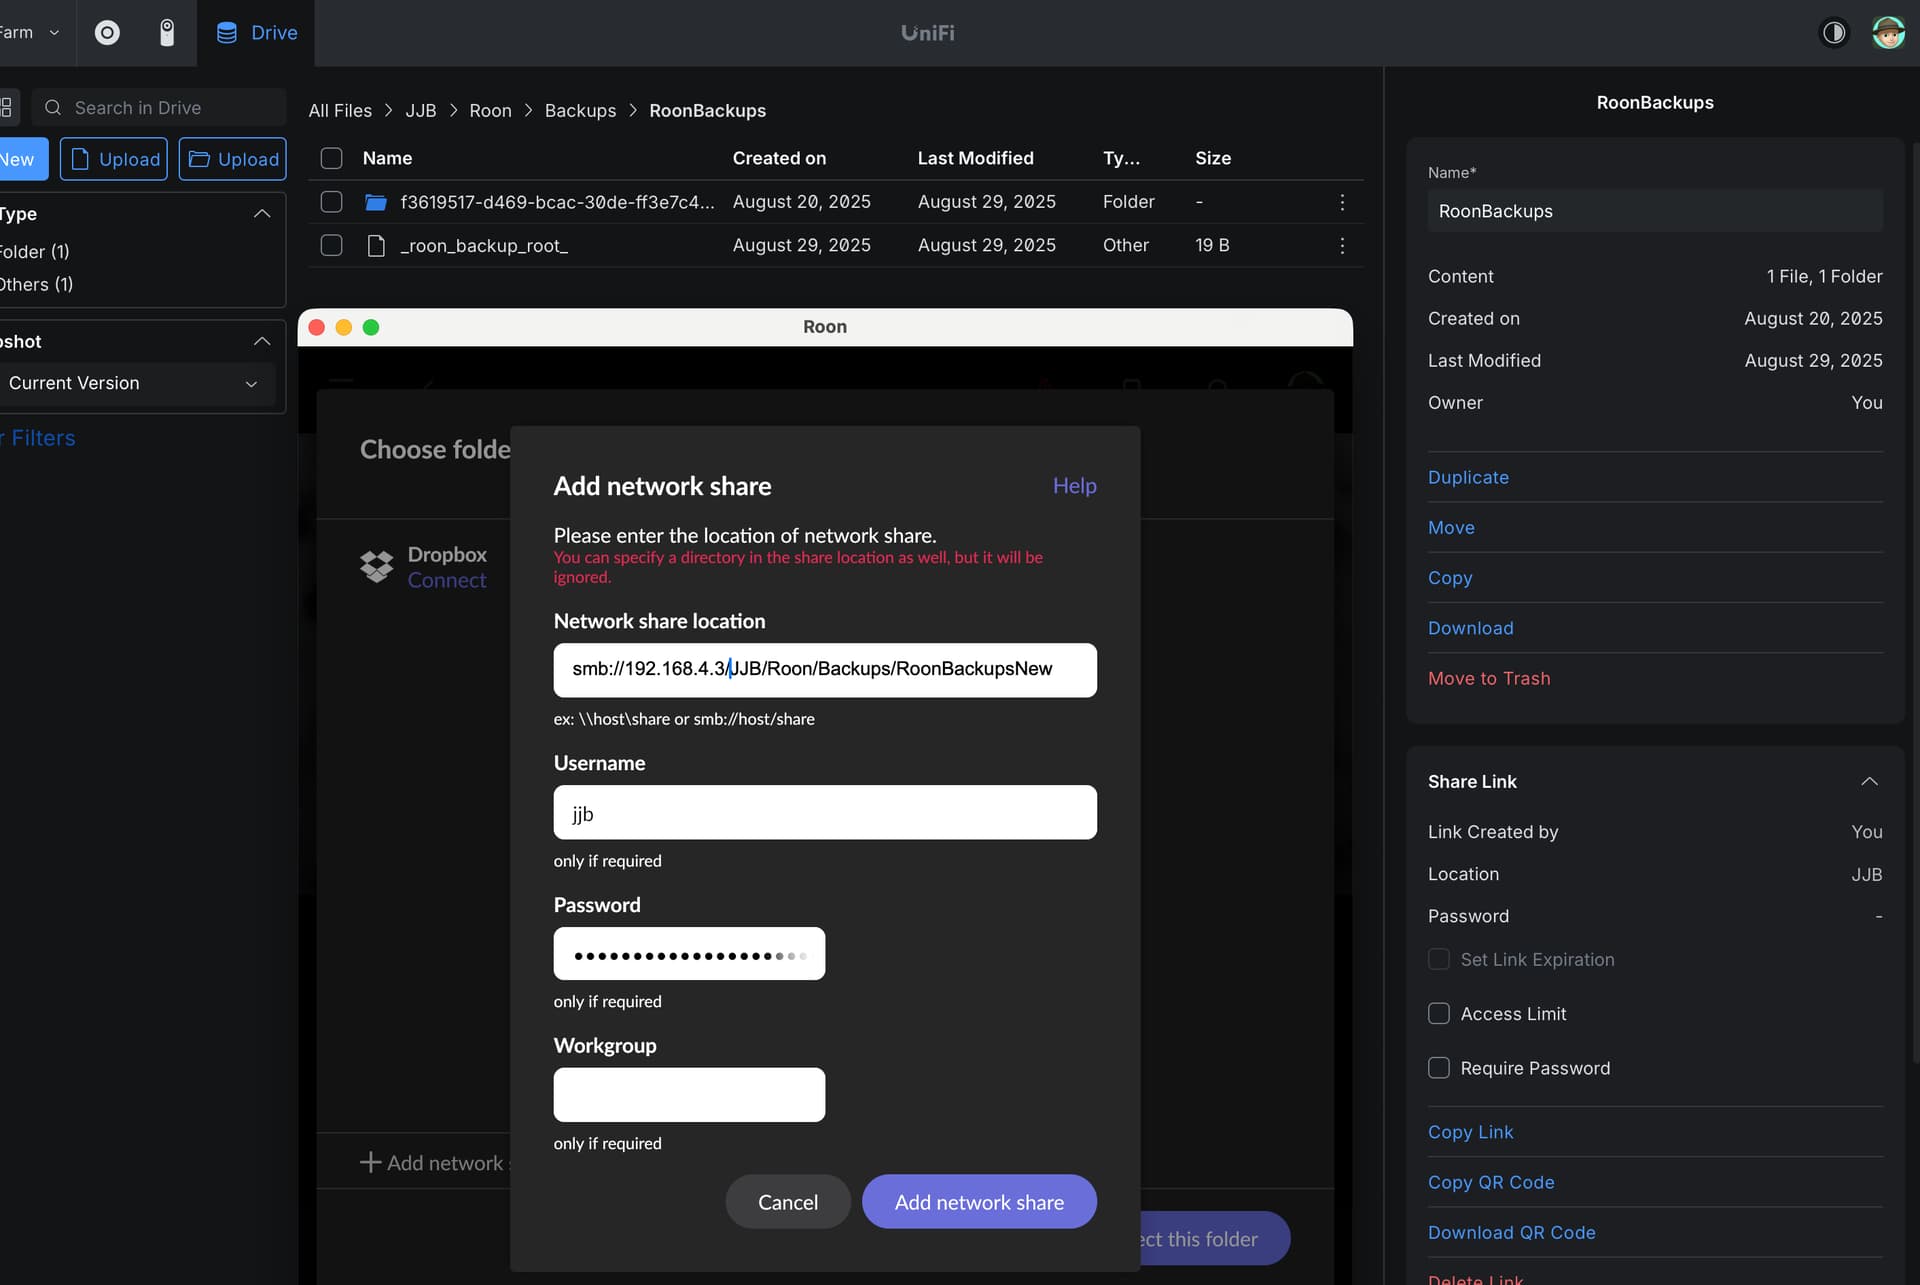
Task: Click the Dropbox logo icon
Action: [x=377, y=566]
